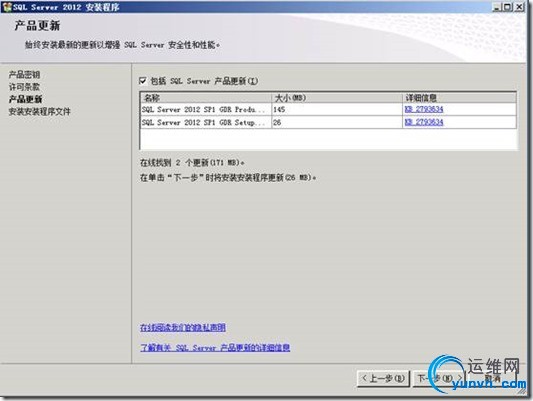Select the 许可条款 step in the sidebar
This screenshot has width=533, height=401.
(24, 87)
